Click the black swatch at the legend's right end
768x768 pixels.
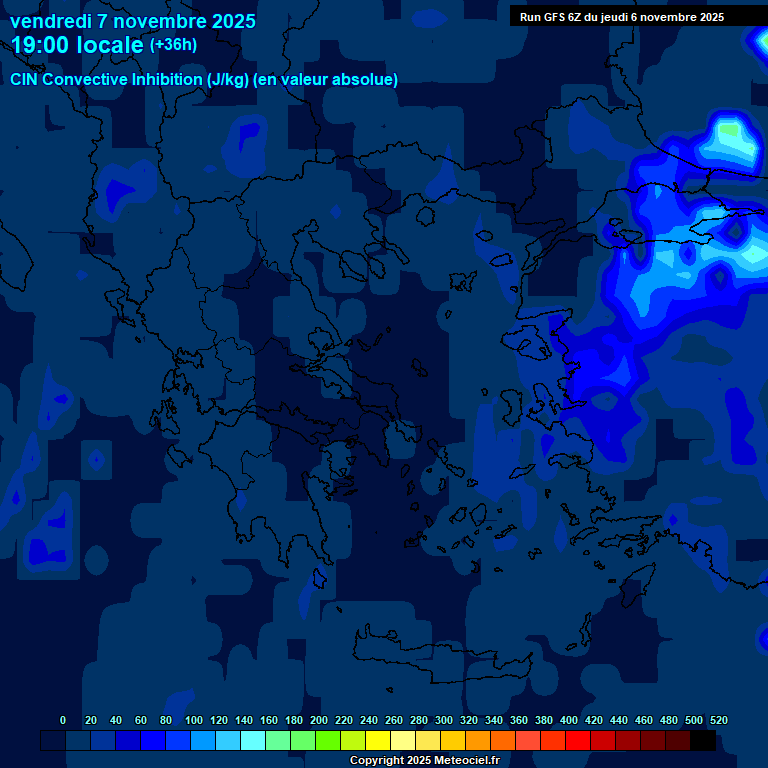click(x=703, y=741)
